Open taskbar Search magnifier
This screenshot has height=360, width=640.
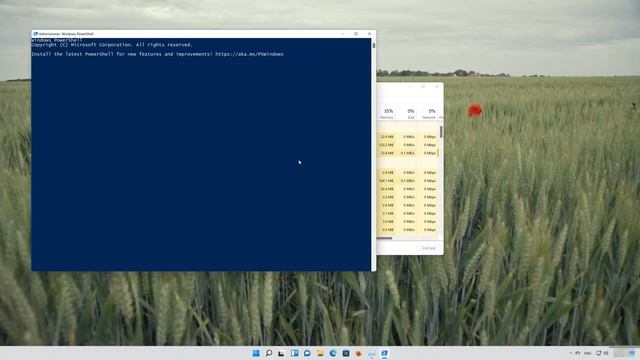pos(269,353)
